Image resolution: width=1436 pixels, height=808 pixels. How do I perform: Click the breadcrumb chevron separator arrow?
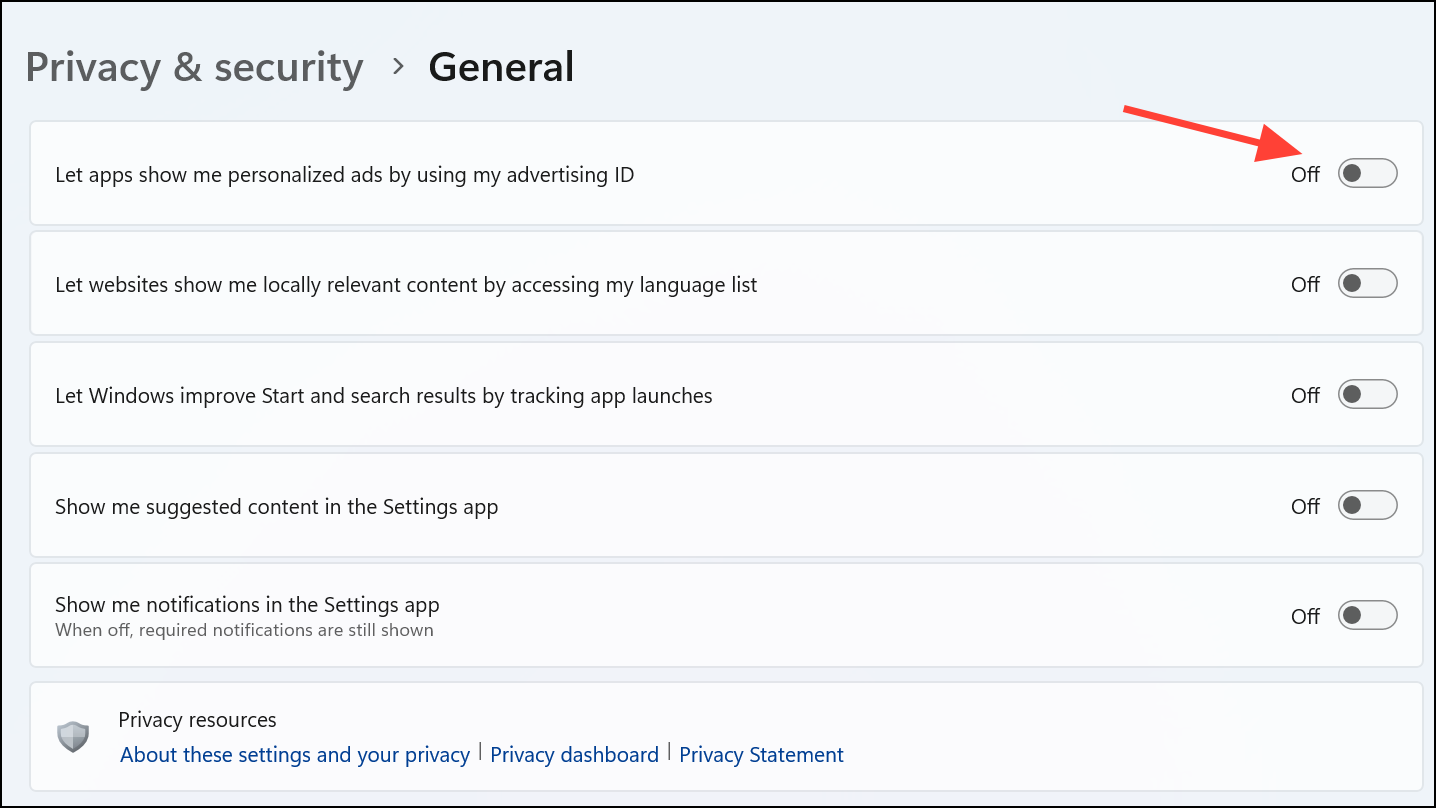(x=399, y=66)
